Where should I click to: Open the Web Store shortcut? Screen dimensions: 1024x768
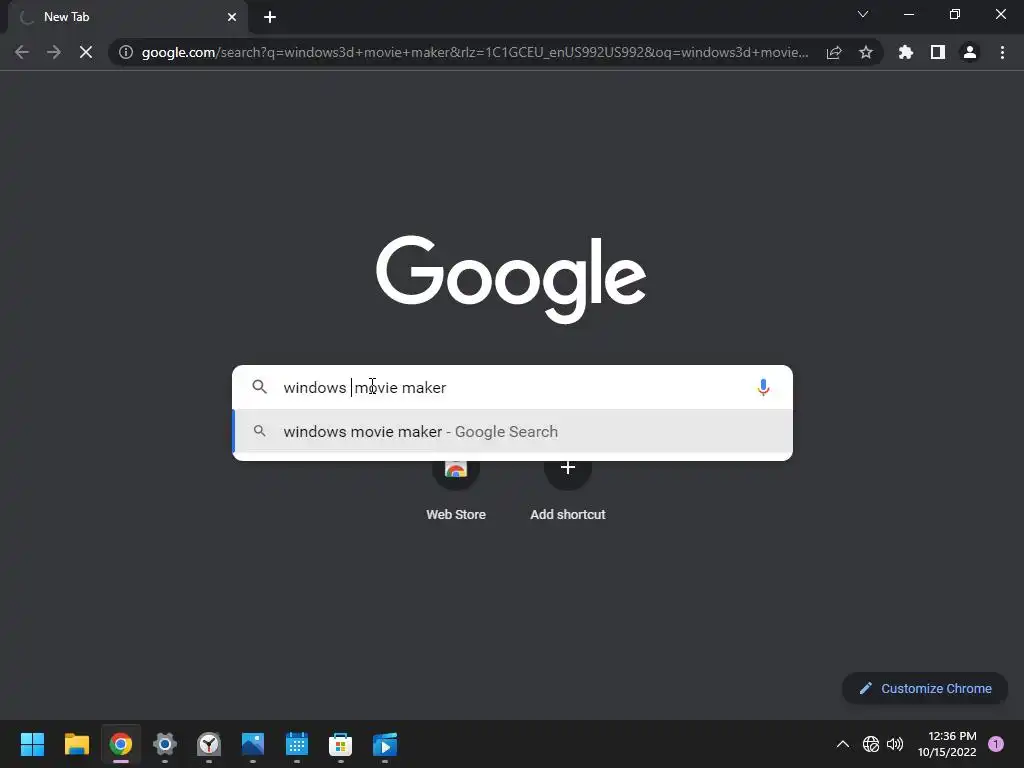[x=456, y=487]
